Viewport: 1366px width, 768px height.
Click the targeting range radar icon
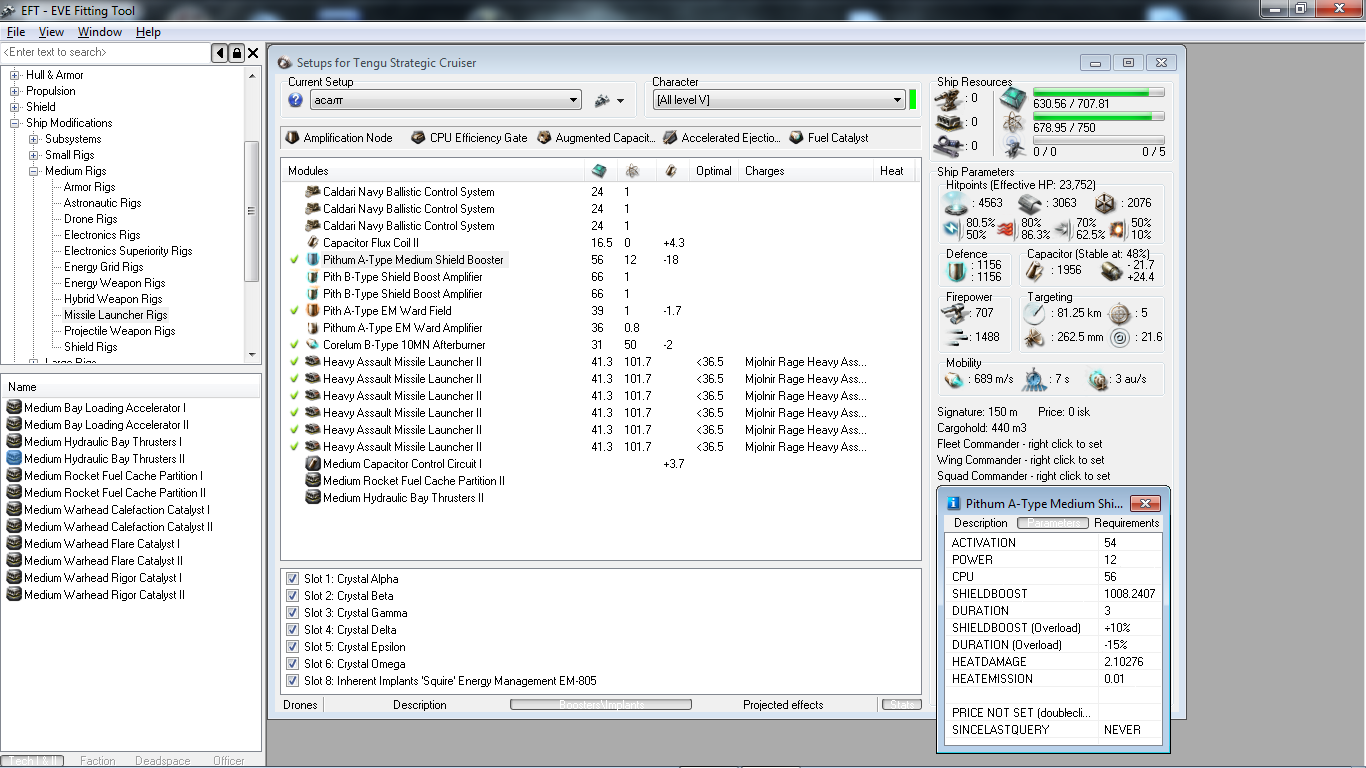[1035, 313]
